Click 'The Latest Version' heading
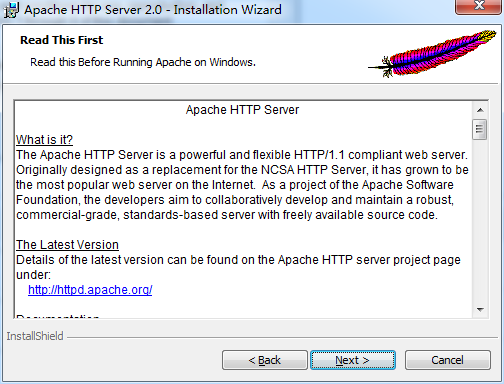The width and height of the screenshot is (504, 384). pos(67,245)
